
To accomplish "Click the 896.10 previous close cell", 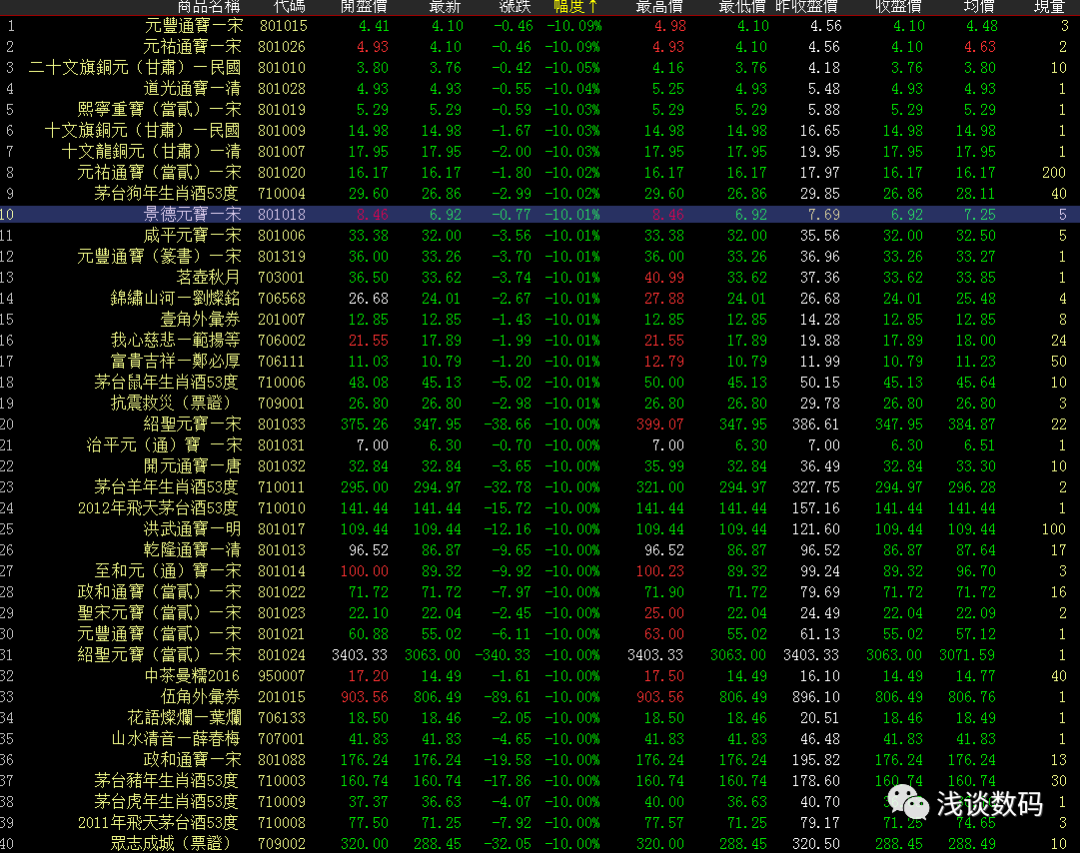I will pos(816,697).
